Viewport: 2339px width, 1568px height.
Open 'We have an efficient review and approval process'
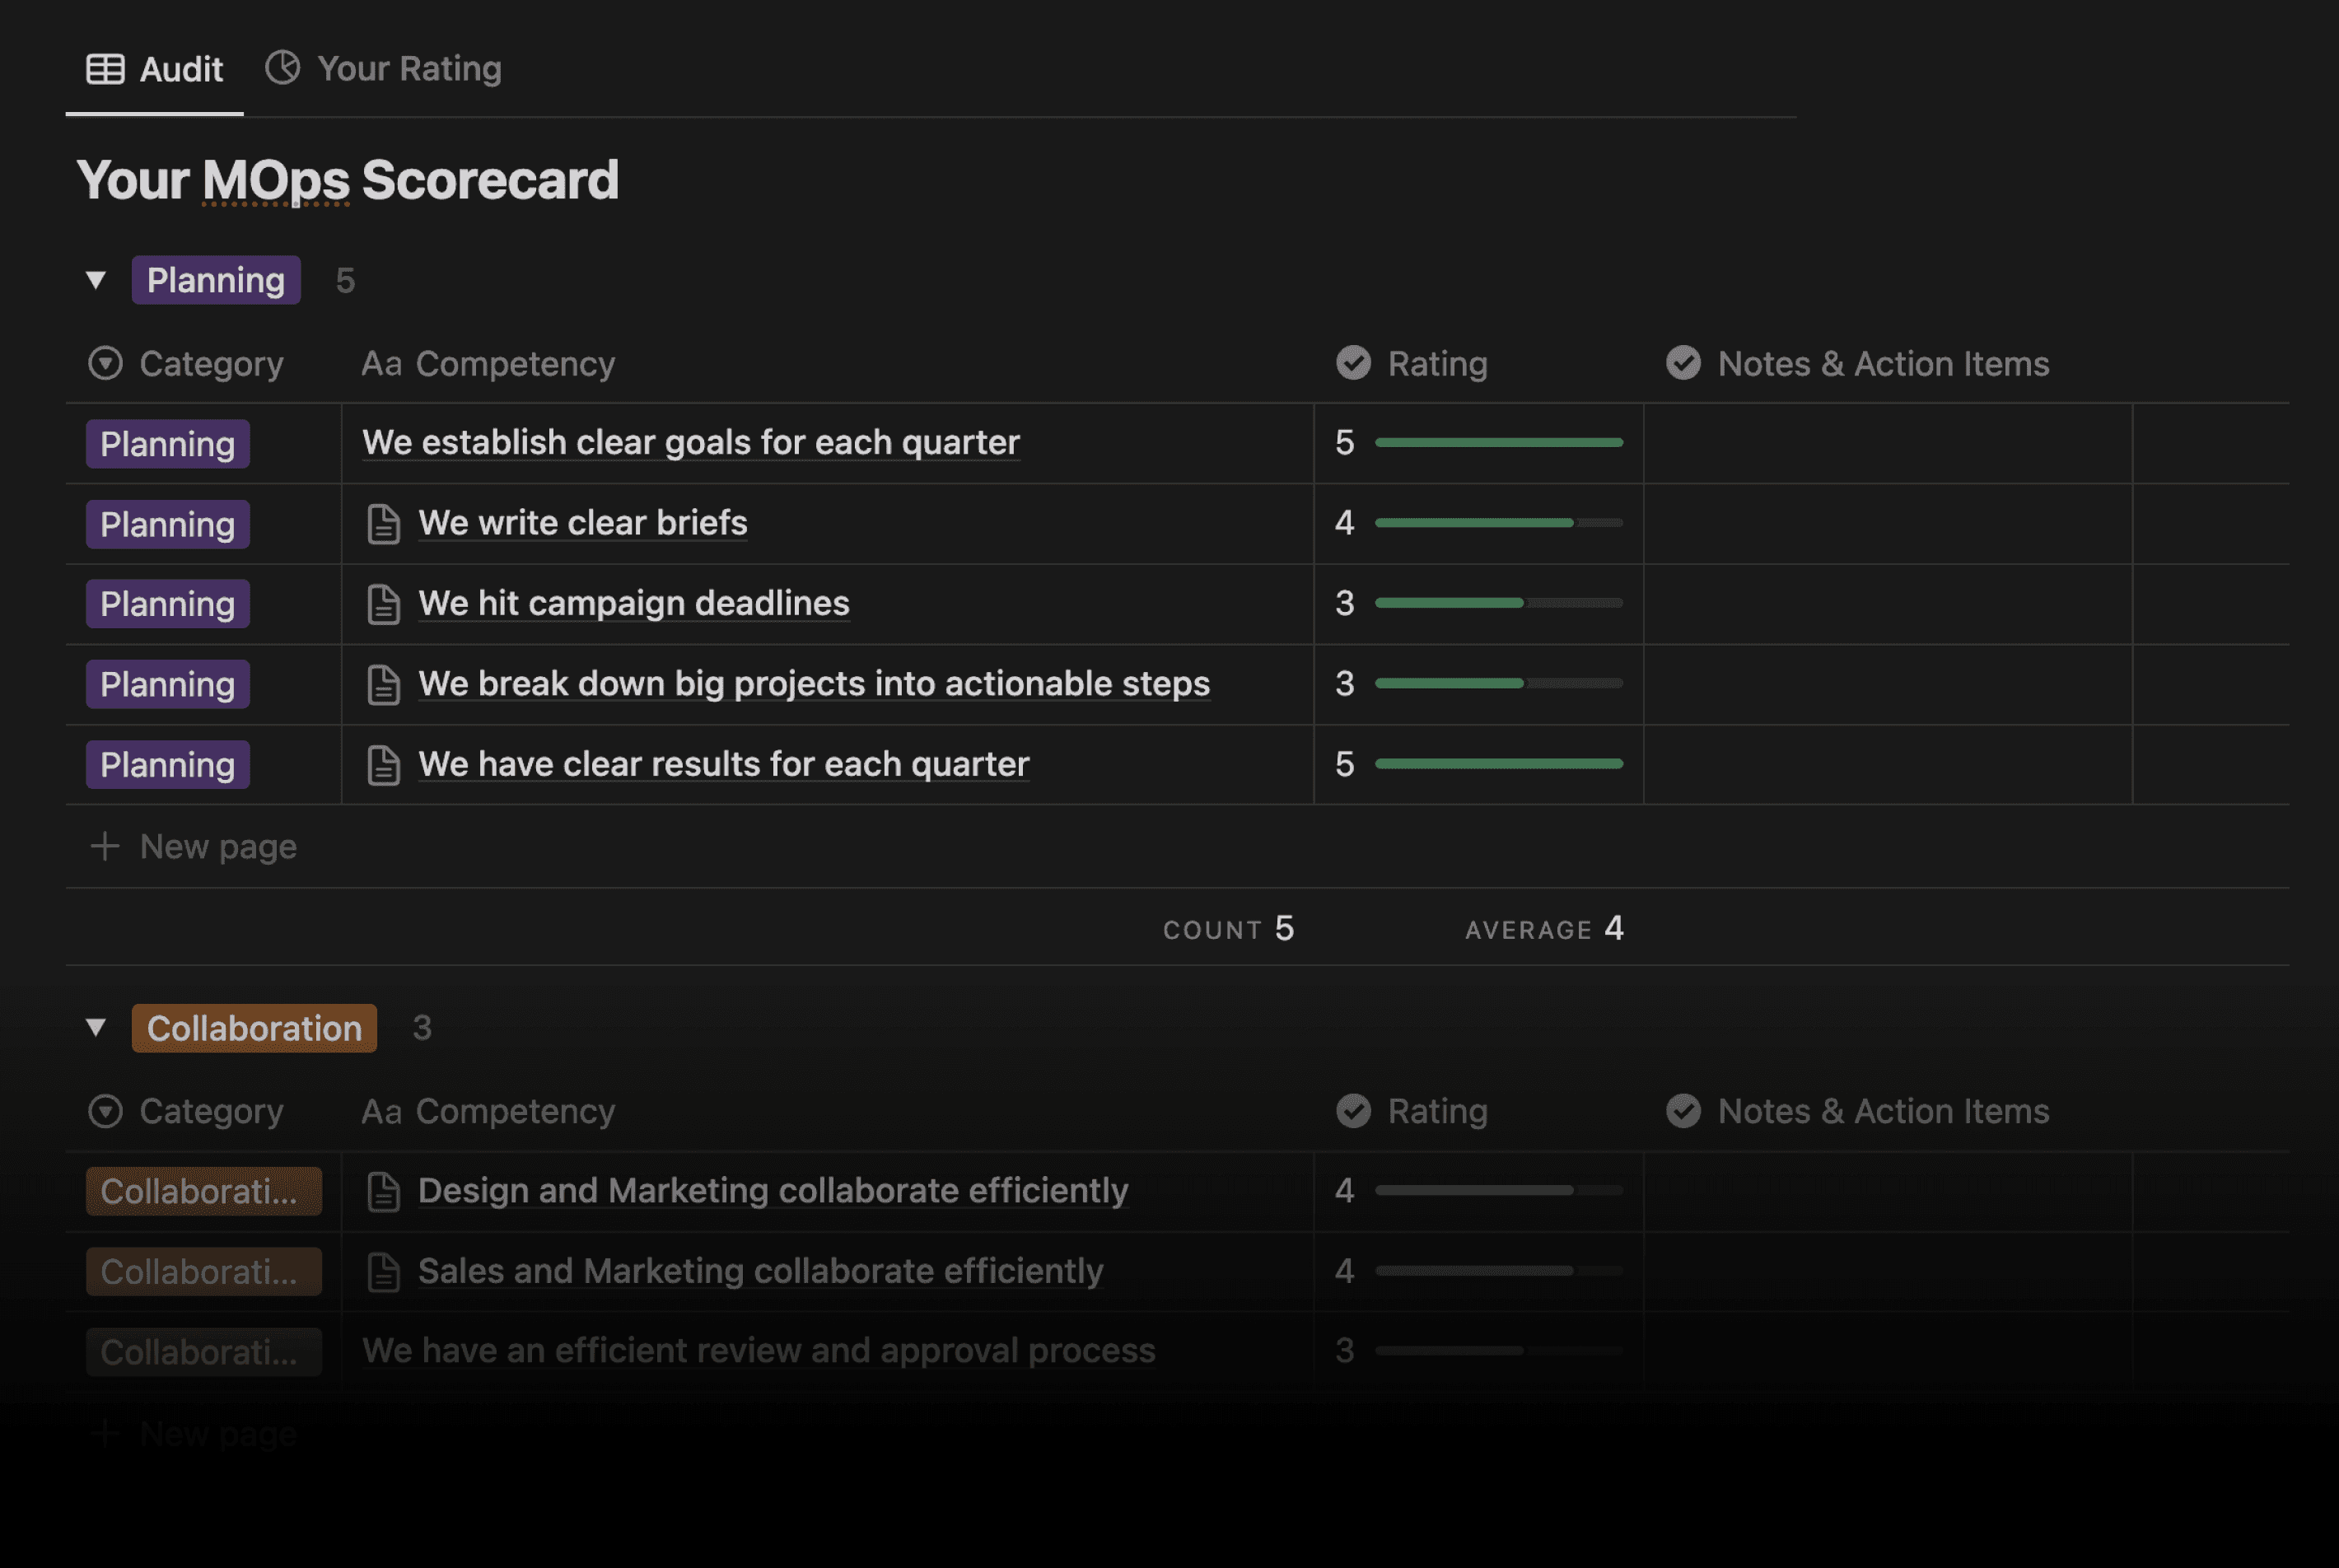tap(759, 1351)
